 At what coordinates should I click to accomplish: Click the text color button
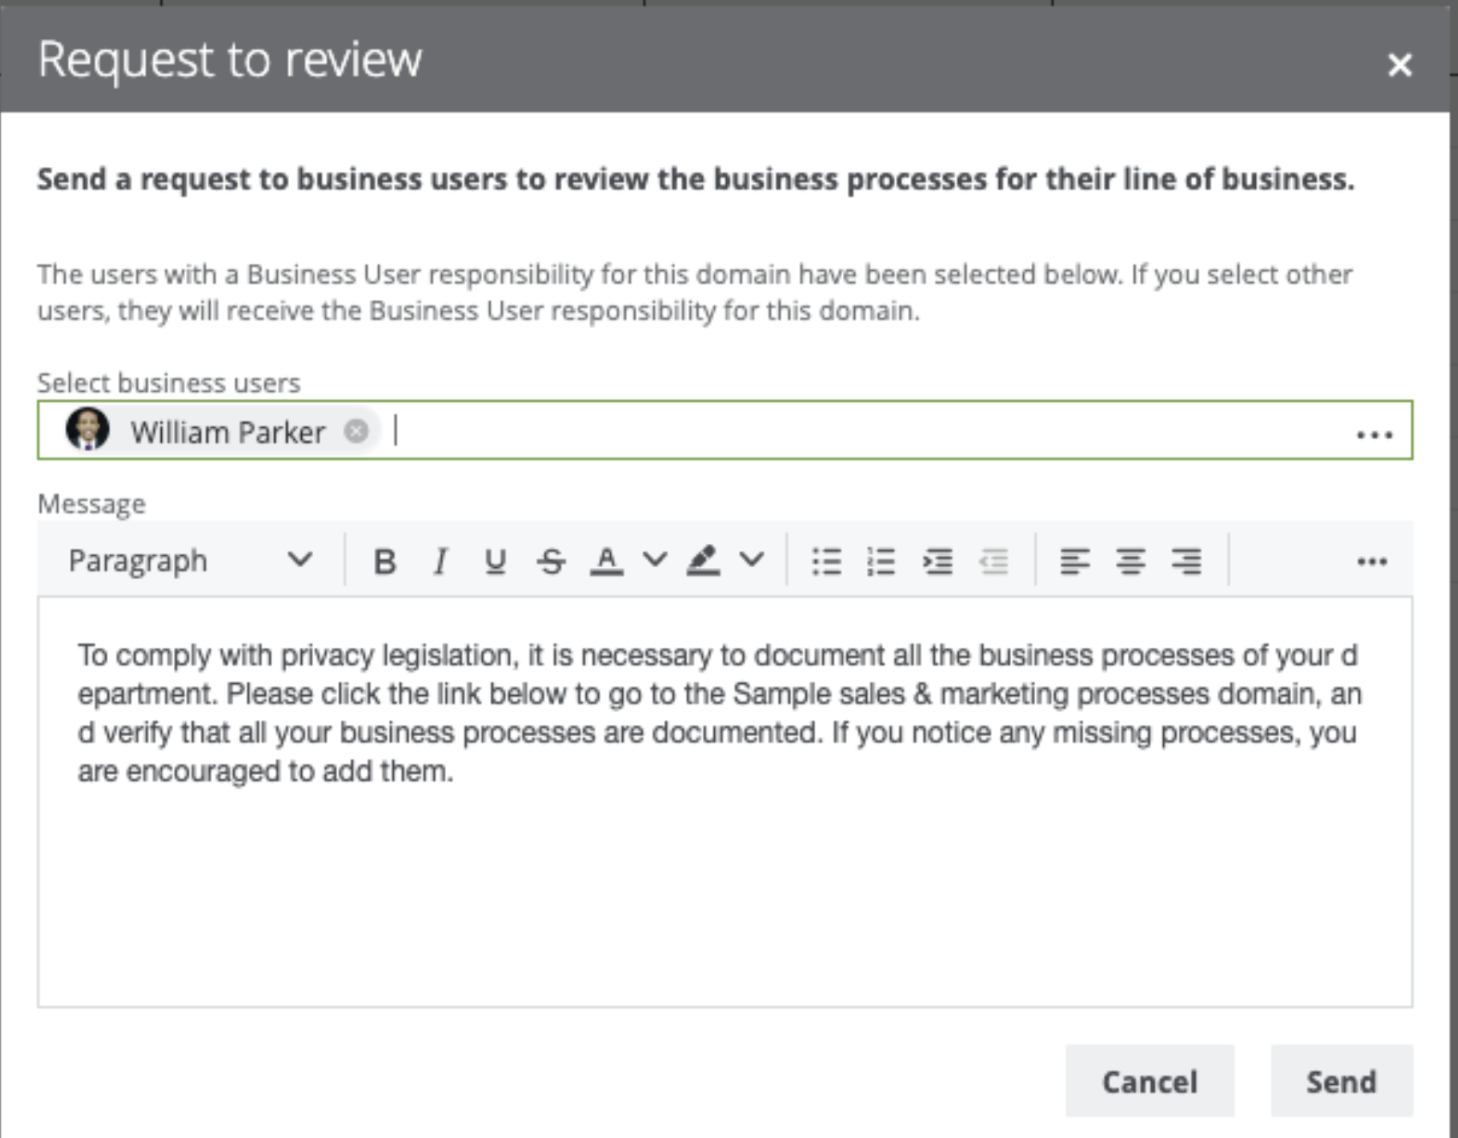pyautogui.click(x=606, y=561)
